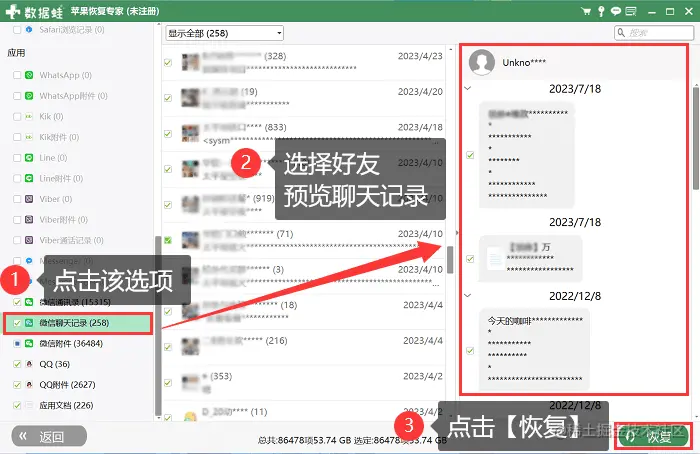Click the 应用文档 (226) document icon
Screen dimensions: 700x454
tap(29, 405)
